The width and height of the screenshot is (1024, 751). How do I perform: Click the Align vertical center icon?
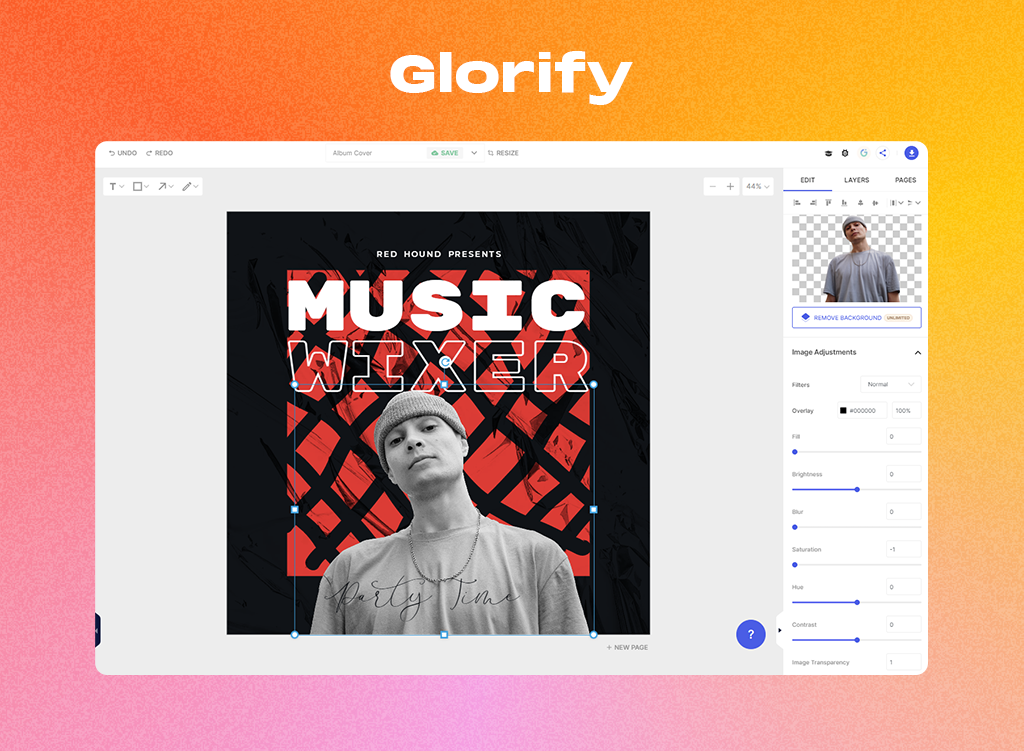click(x=860, y=203)
